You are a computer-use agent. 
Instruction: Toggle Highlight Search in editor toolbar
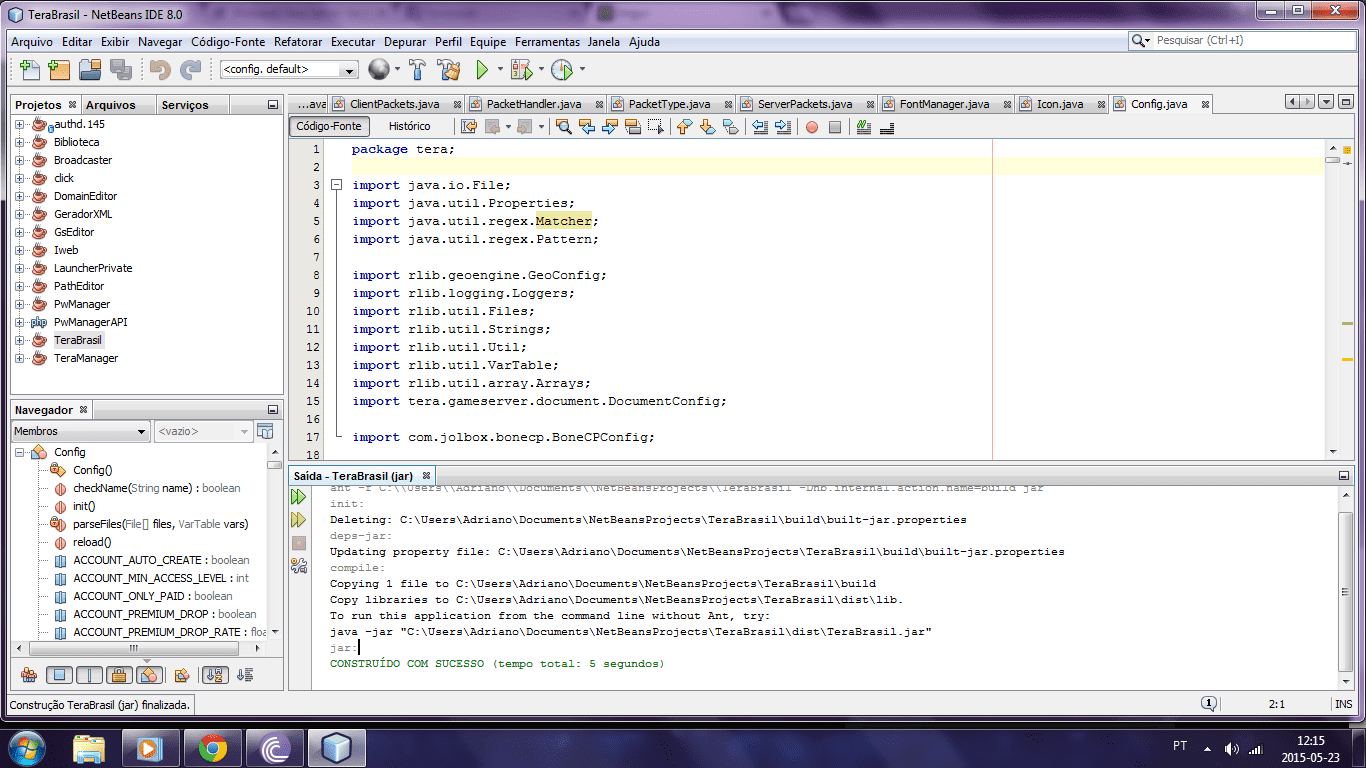tap(632, 127)
